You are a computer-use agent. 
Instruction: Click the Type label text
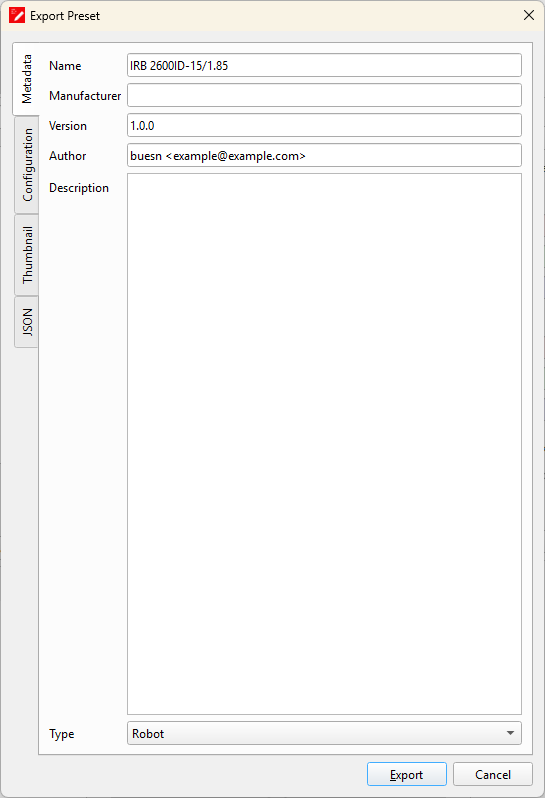[x=62, y=734]
